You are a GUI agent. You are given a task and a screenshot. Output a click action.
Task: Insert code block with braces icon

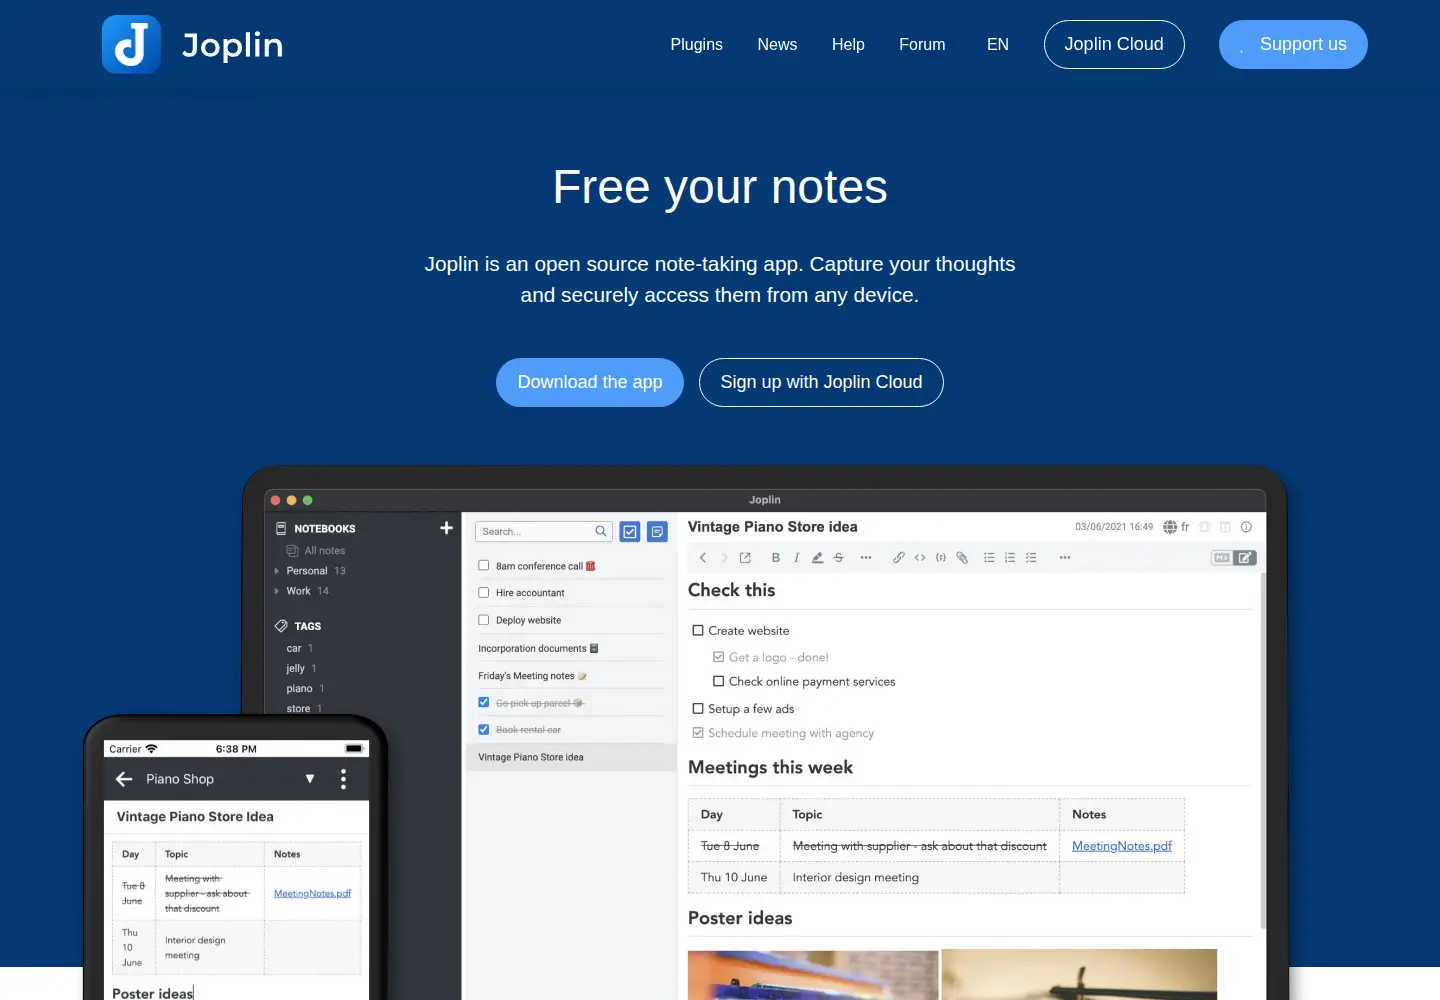(x=941, y=558)
